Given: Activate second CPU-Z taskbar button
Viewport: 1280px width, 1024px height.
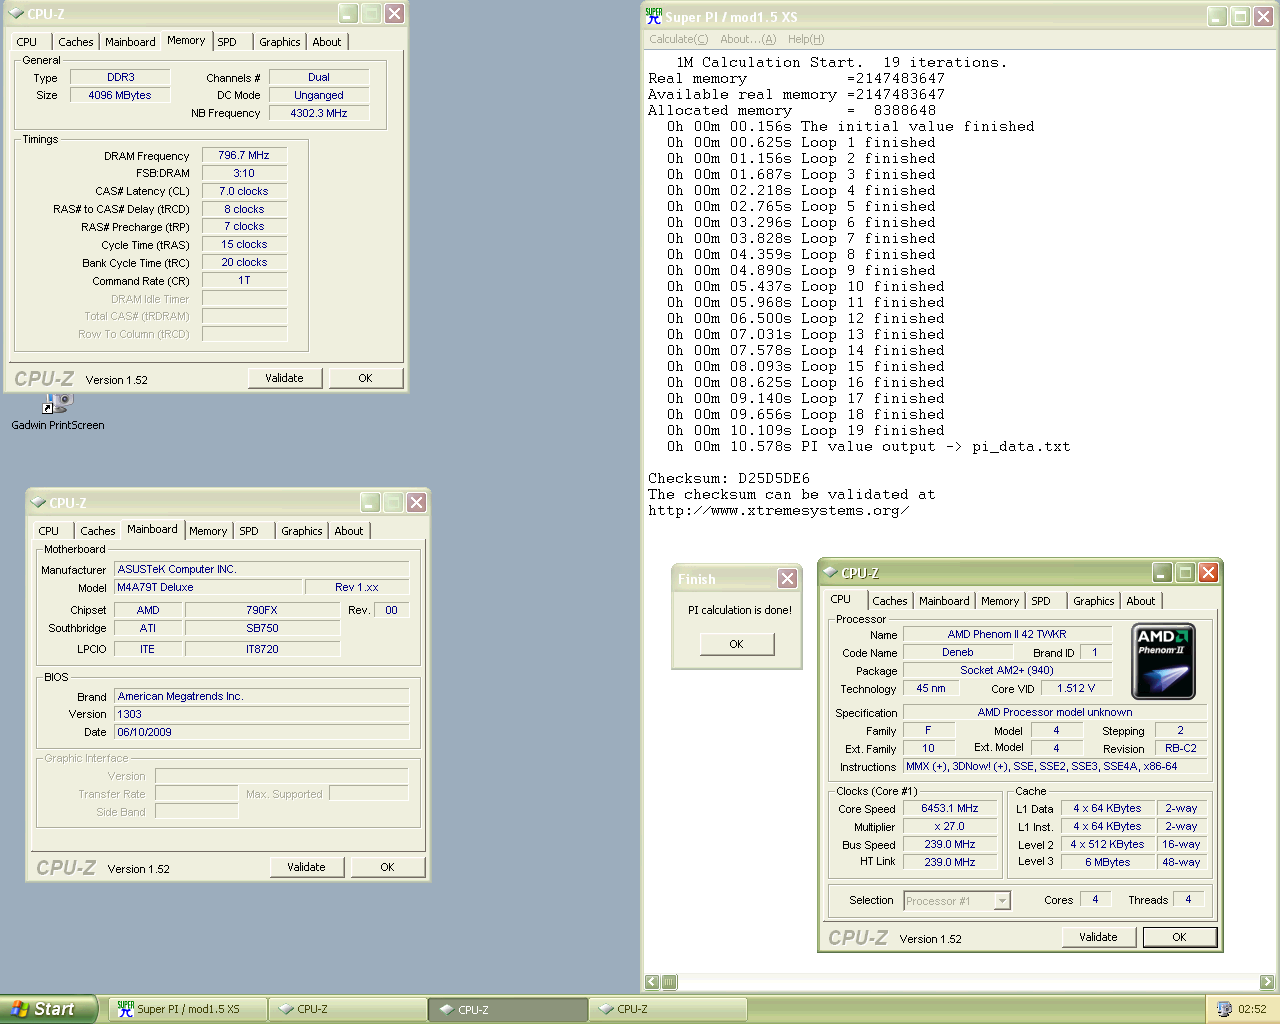Looking at the screenshot, I should 508,1009.
